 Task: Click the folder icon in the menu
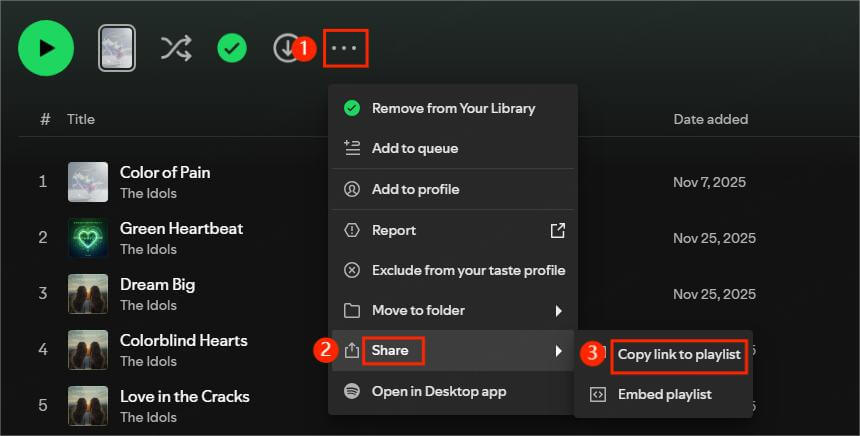click(352, 310)
